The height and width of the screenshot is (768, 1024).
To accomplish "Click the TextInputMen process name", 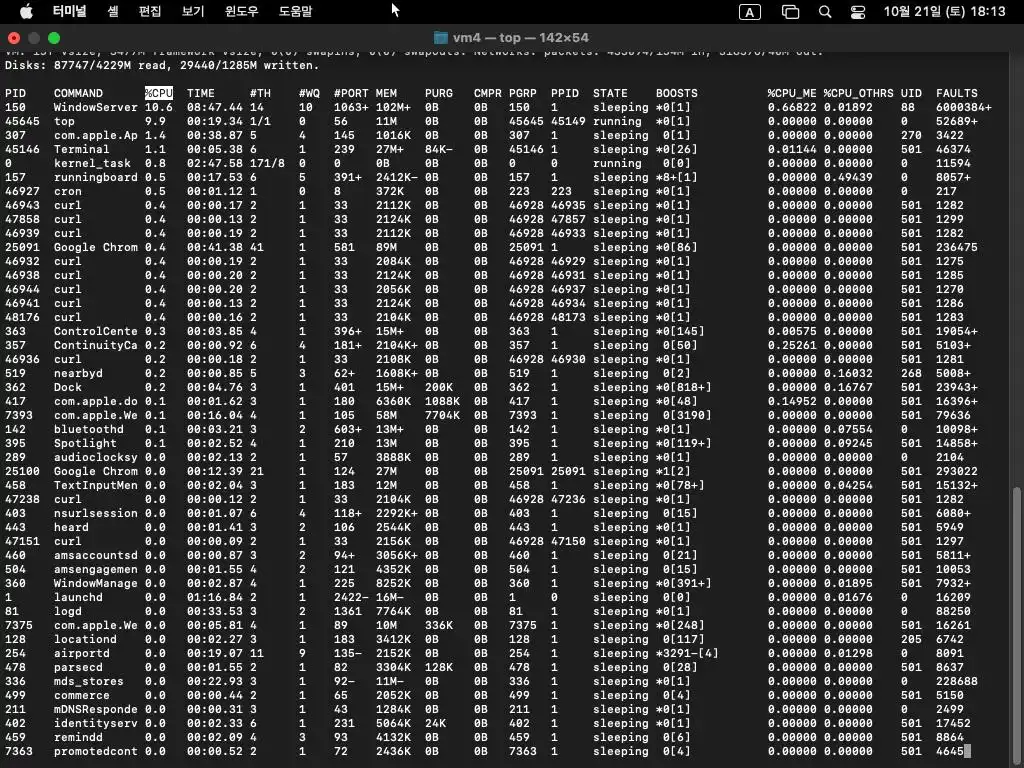I will tap(95, 485).
